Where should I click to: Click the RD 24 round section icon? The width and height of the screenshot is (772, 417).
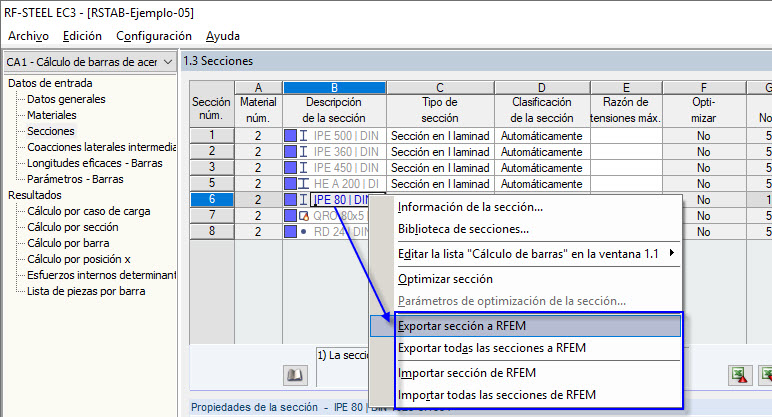point(304,231)
